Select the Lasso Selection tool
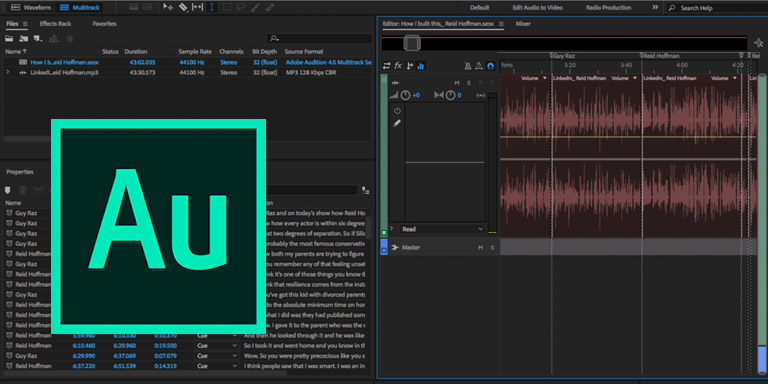Viewport: 768px width, 384px height. pos(240,7)
